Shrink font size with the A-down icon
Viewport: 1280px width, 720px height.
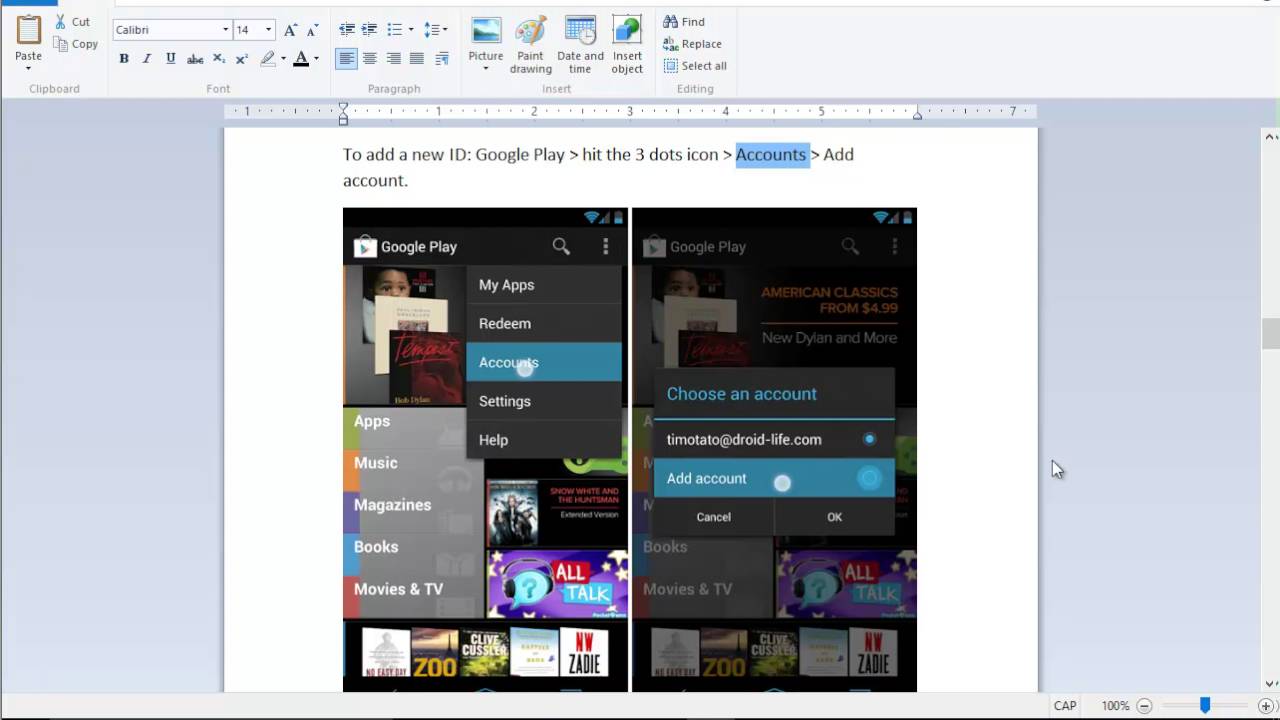click(x=312, y=30)
